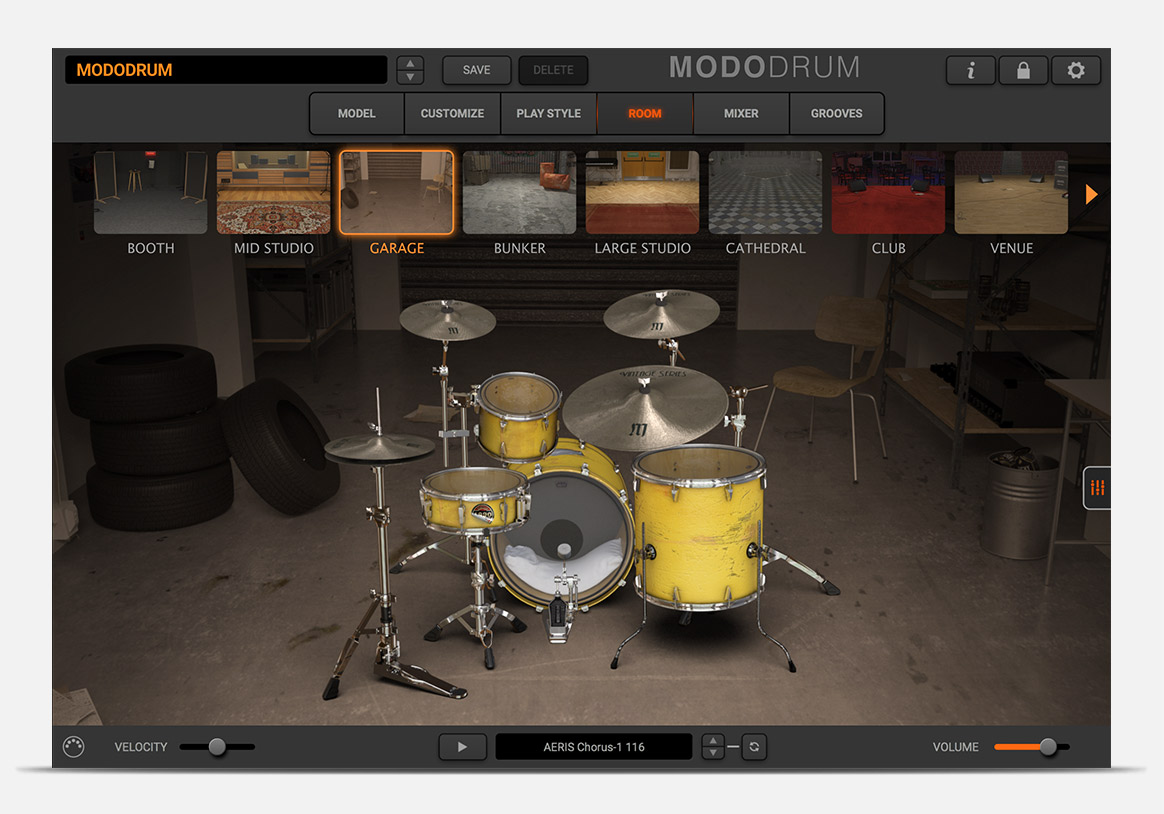Go to the PLAY STYLE tab
The height and width of the screenshot is (814, 1164).
(x=549, y=114)
